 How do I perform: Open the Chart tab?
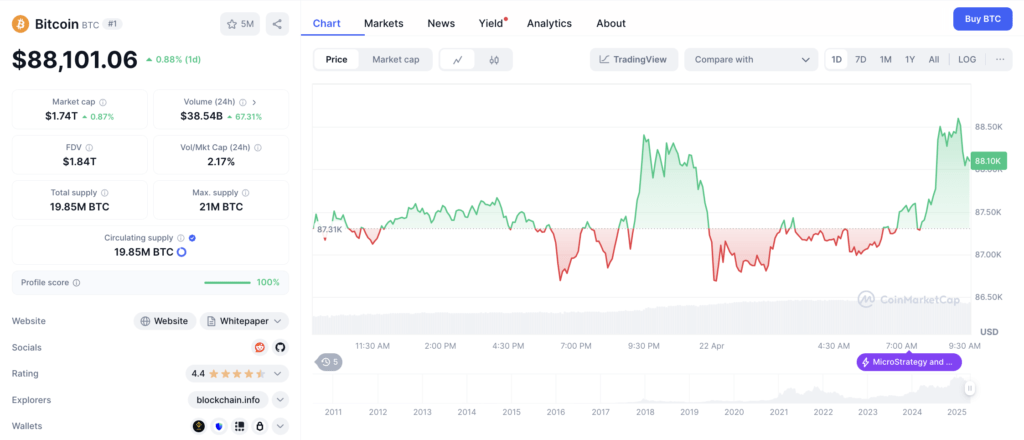tap(327, 23)
